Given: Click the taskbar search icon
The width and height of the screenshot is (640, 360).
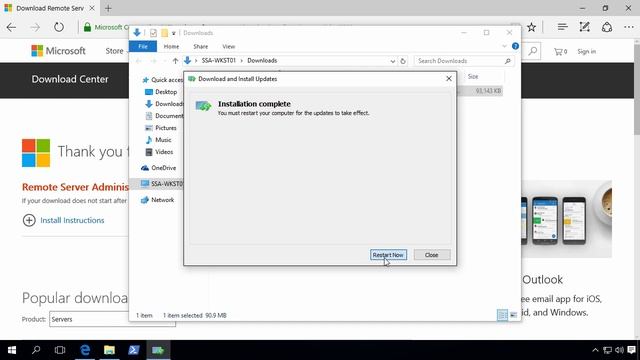Looking at the screenshot, I should (36, 350).
